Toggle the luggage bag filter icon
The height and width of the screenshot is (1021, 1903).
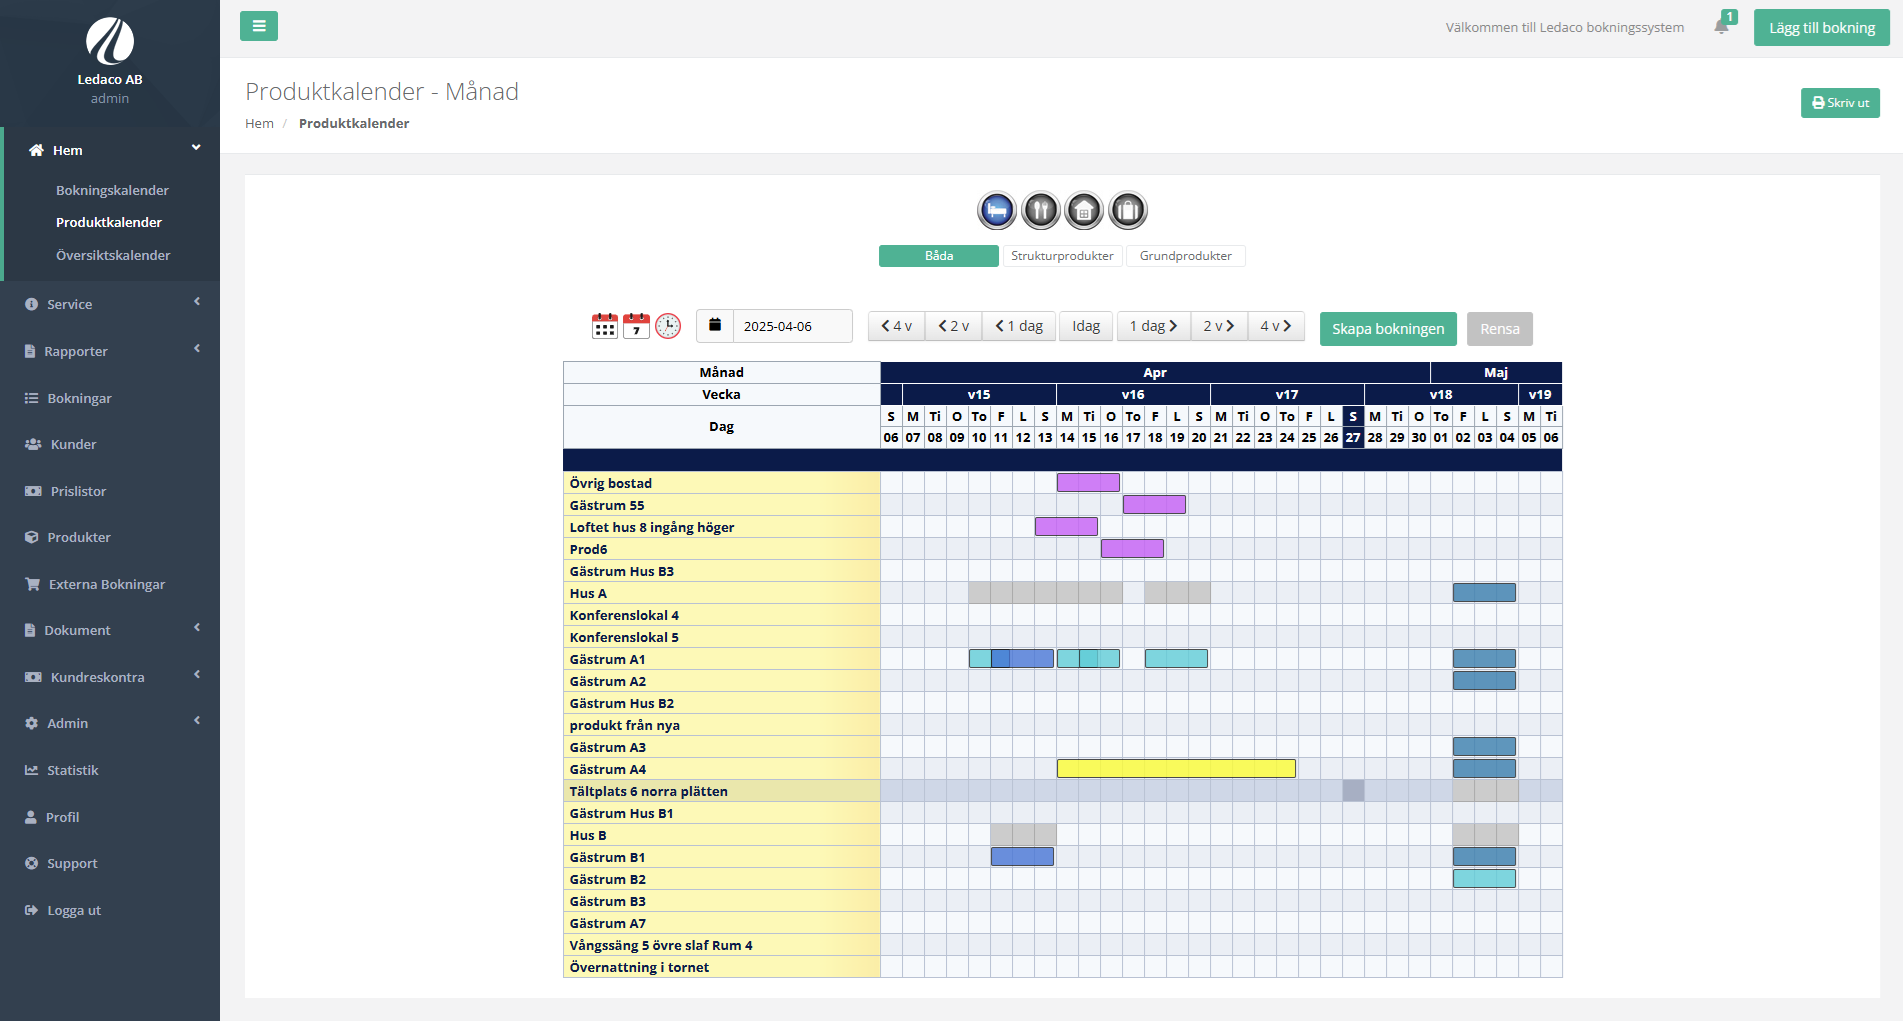point(1128,211)
